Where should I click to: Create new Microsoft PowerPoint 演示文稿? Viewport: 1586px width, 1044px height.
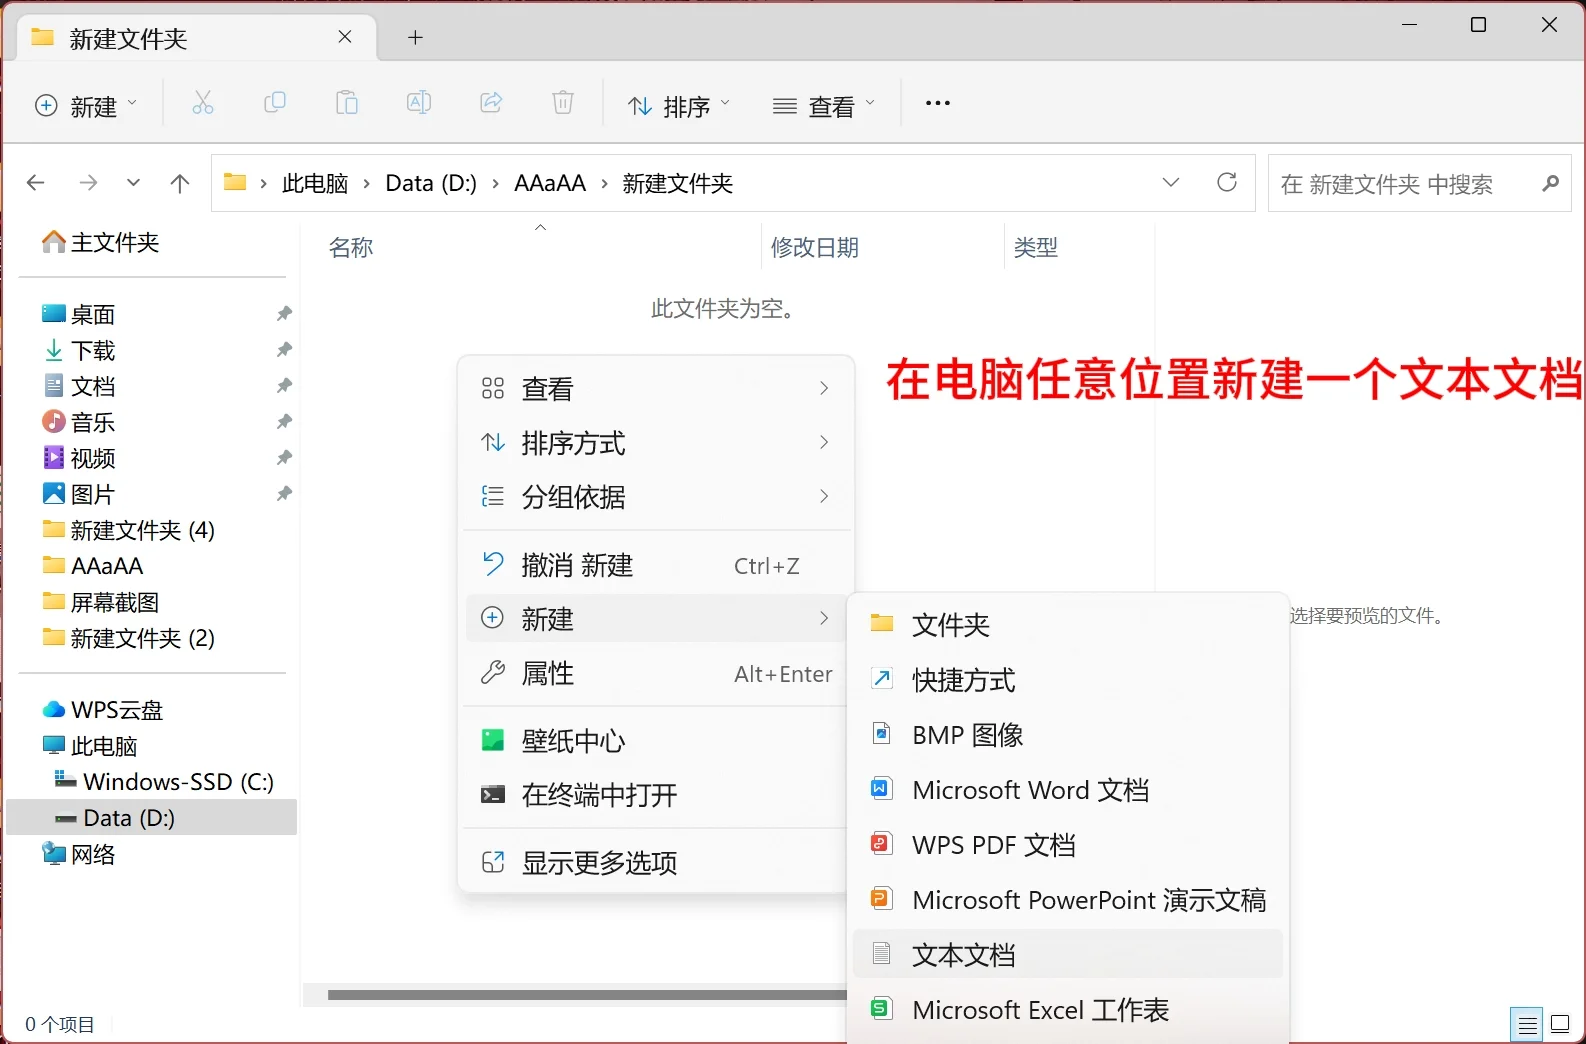[1067, 900]
